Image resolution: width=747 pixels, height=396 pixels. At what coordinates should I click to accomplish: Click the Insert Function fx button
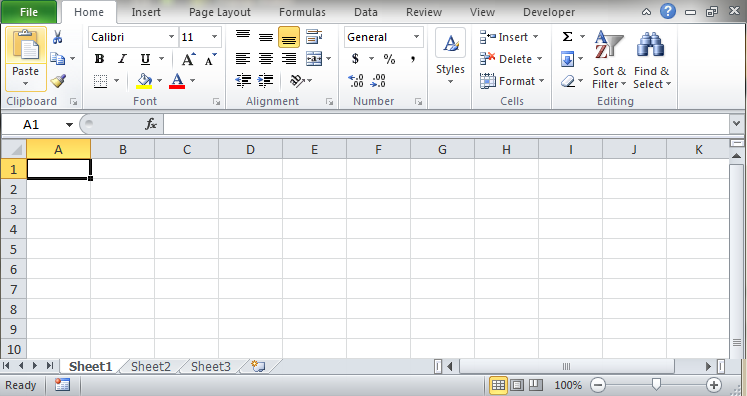point(151,124)
